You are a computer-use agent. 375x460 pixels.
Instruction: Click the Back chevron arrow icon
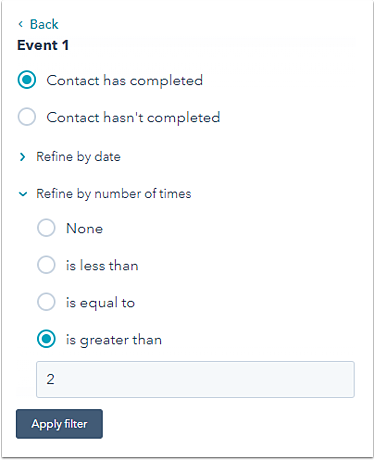click(21, 24)
